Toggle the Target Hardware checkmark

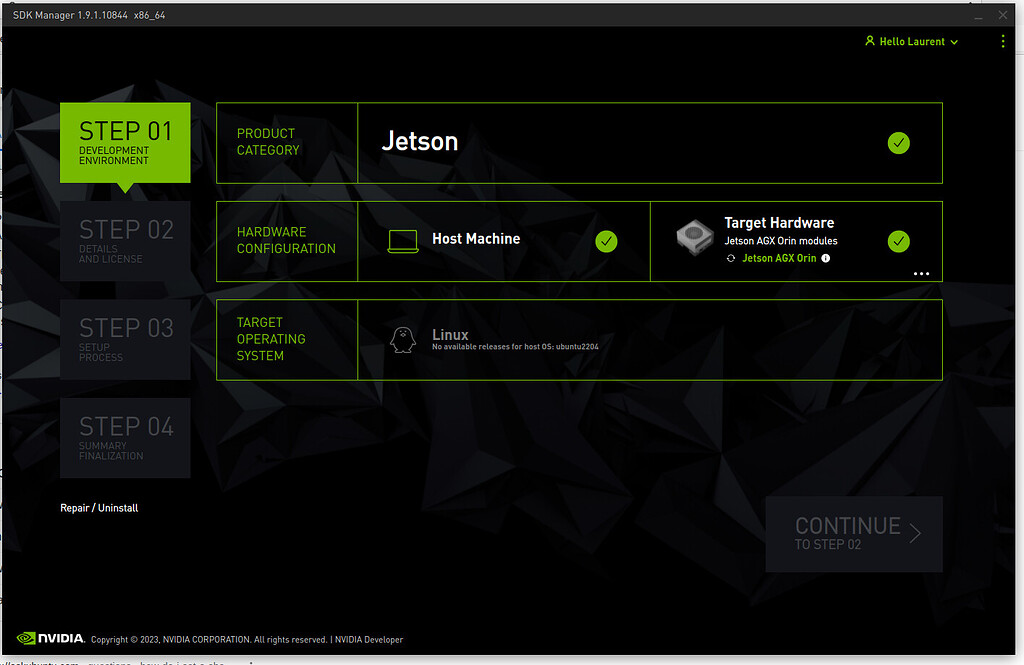tap(898, 241)
